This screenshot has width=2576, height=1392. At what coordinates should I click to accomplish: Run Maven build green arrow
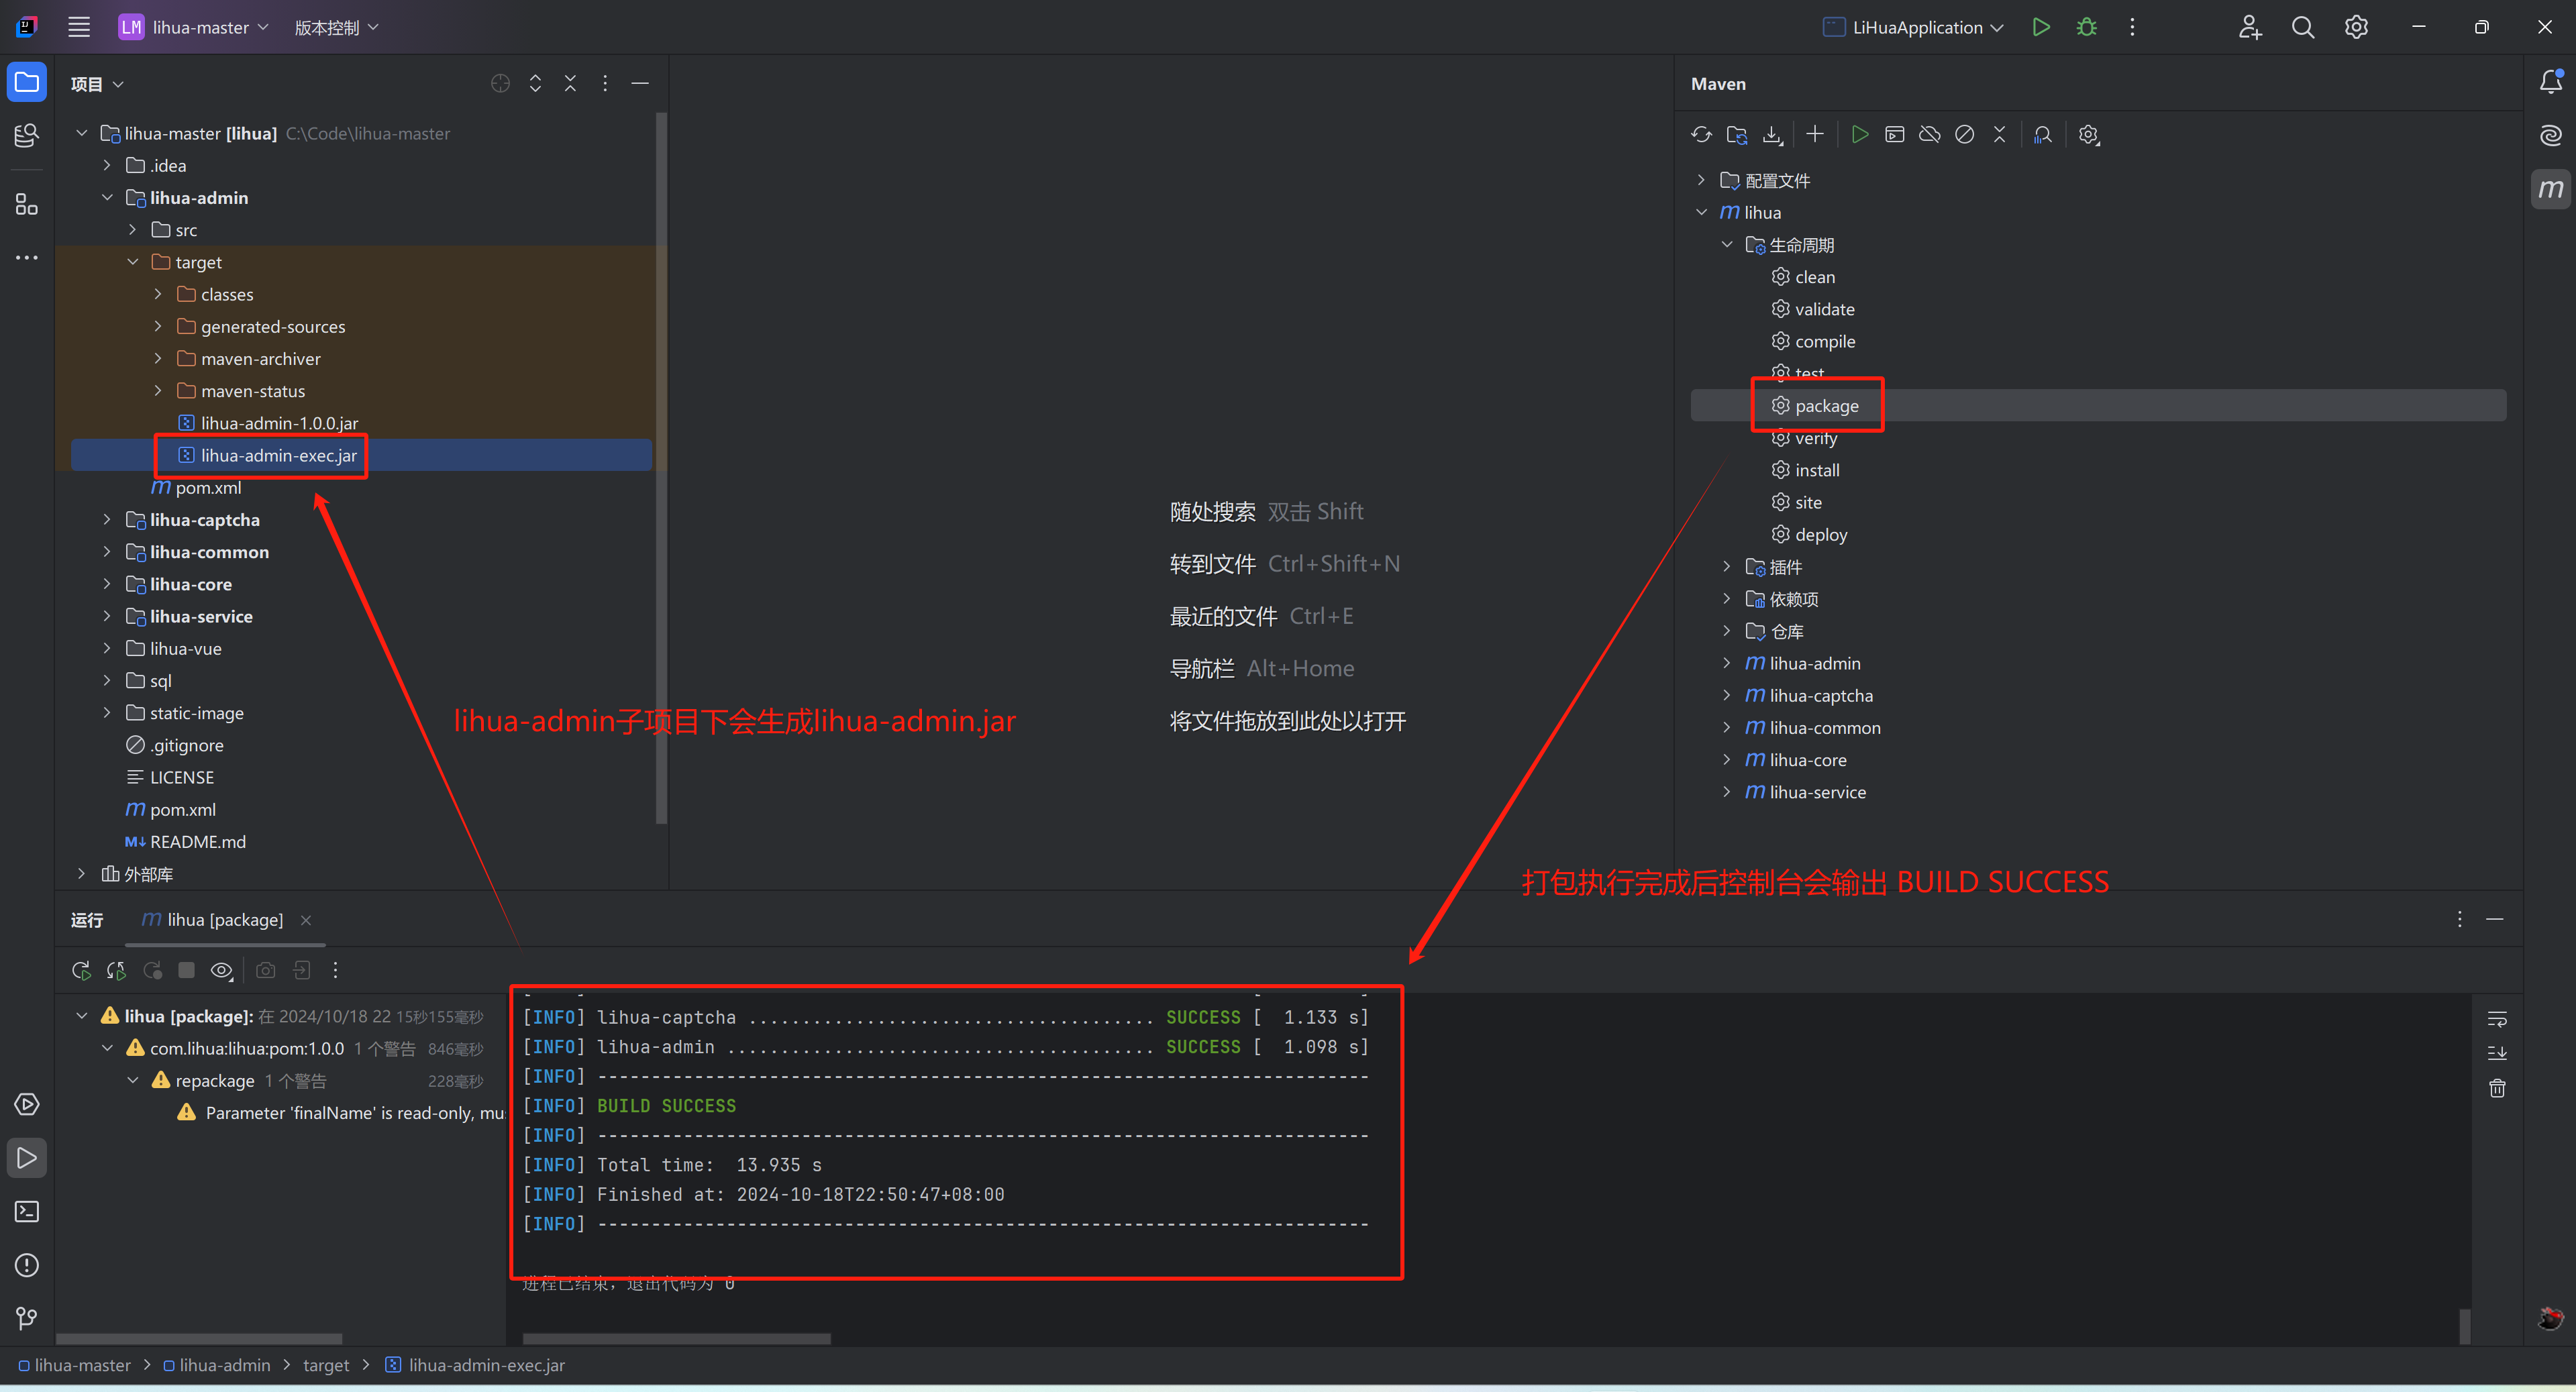1859,135
